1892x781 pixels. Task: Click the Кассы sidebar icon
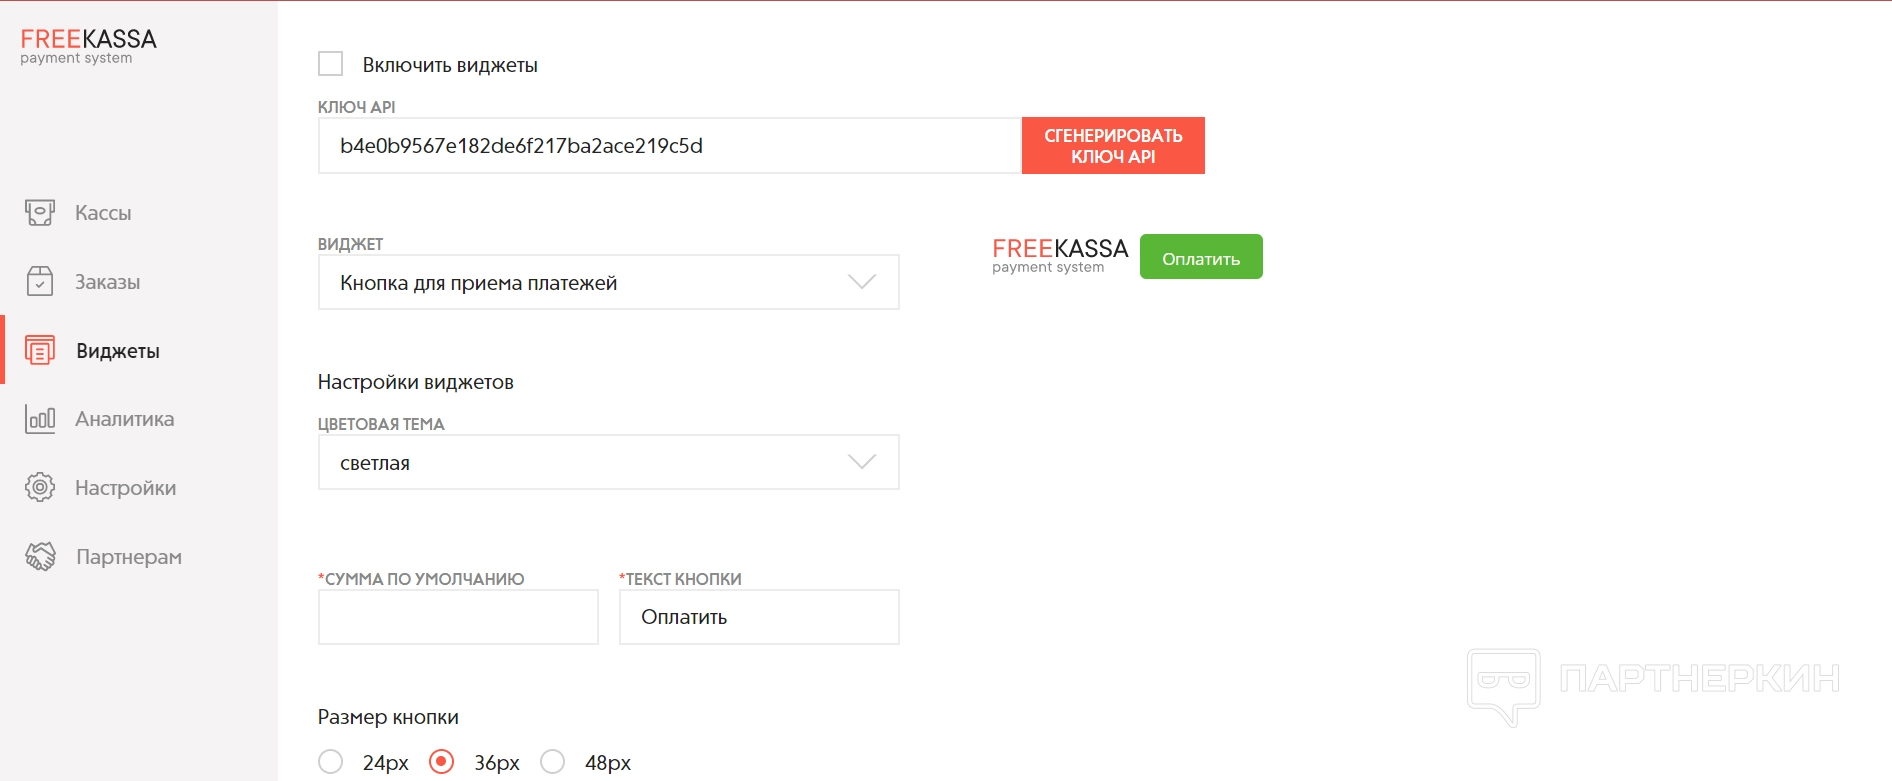click(40, 213)
